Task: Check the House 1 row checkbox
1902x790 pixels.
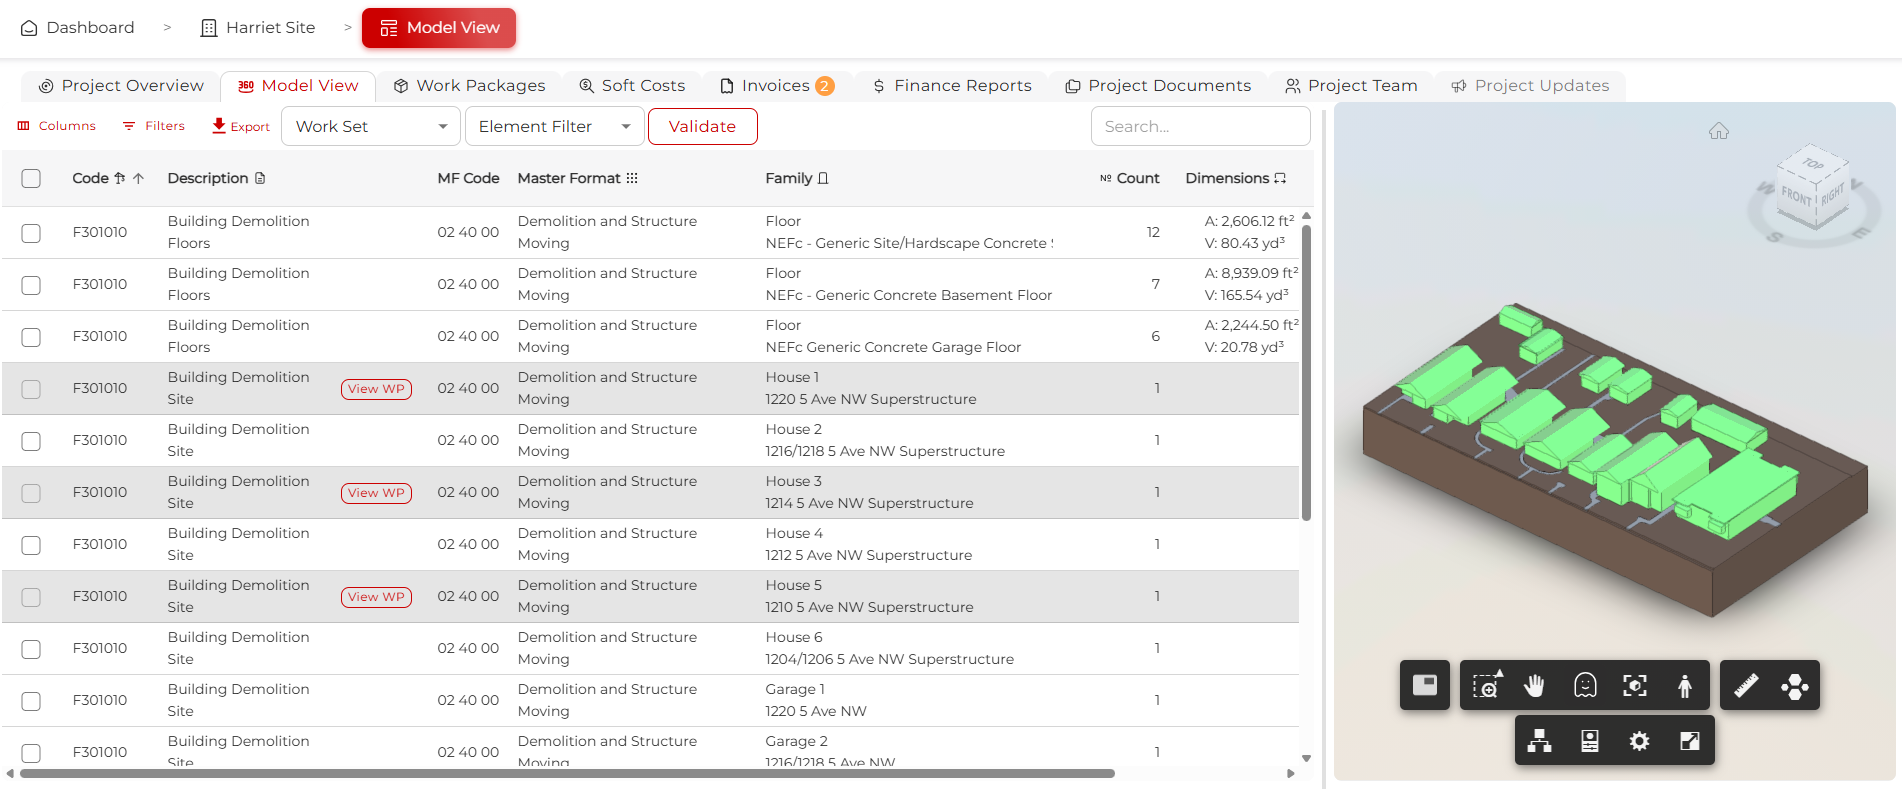Action: [x=31, y=389]
